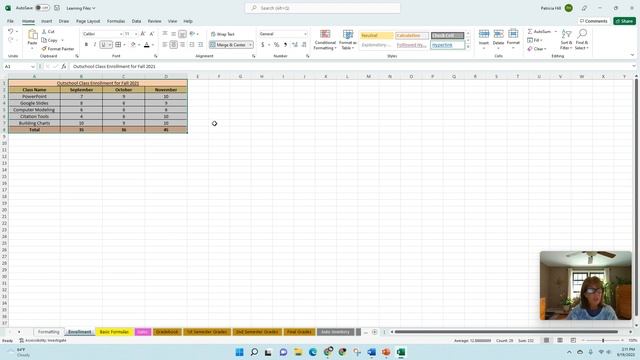Screen dimensions: 640x360
Task: Toggle Middle Align vertical alignment
Action: coord(173,34)
